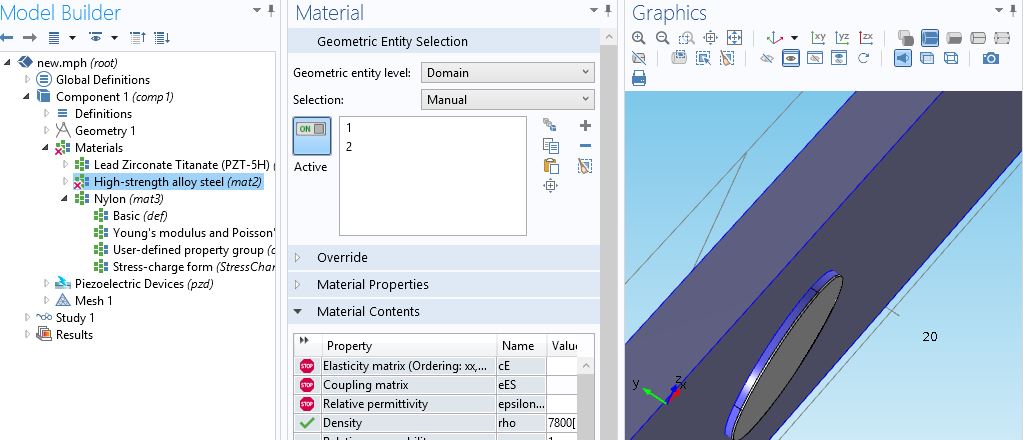Switch to the XY view icon

819,38
